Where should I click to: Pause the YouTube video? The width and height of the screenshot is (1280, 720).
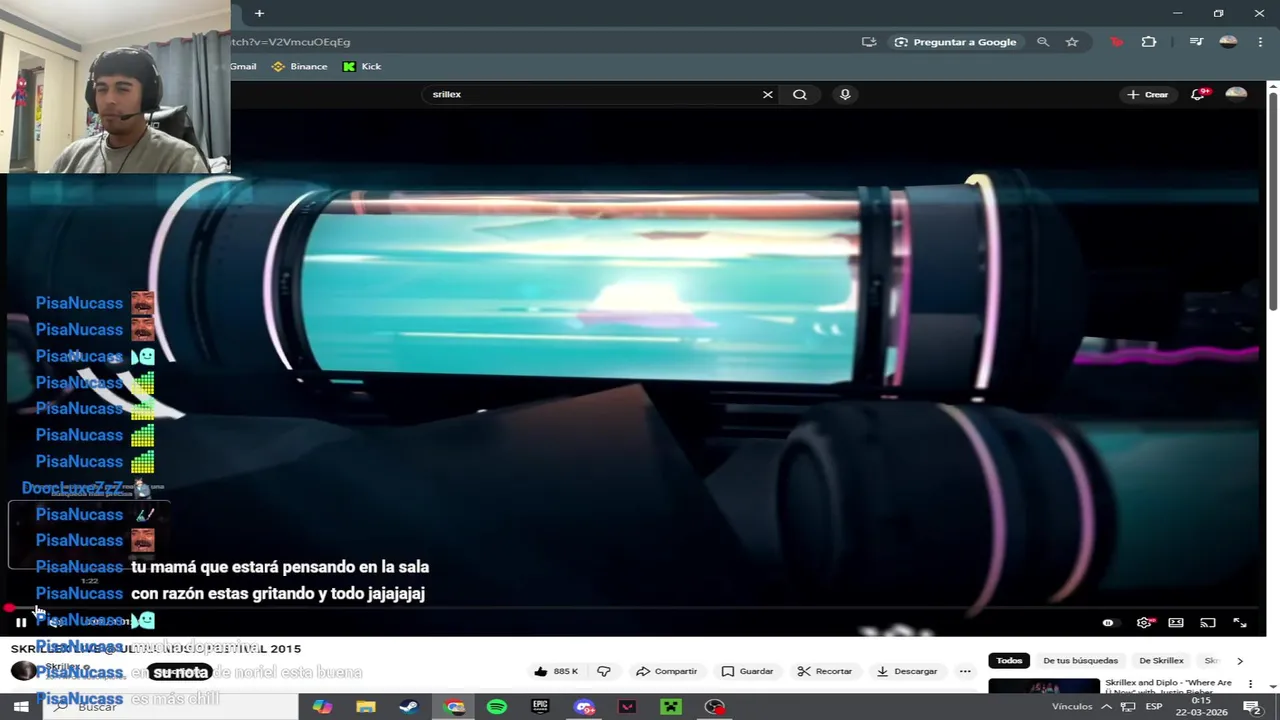[20, 622]
